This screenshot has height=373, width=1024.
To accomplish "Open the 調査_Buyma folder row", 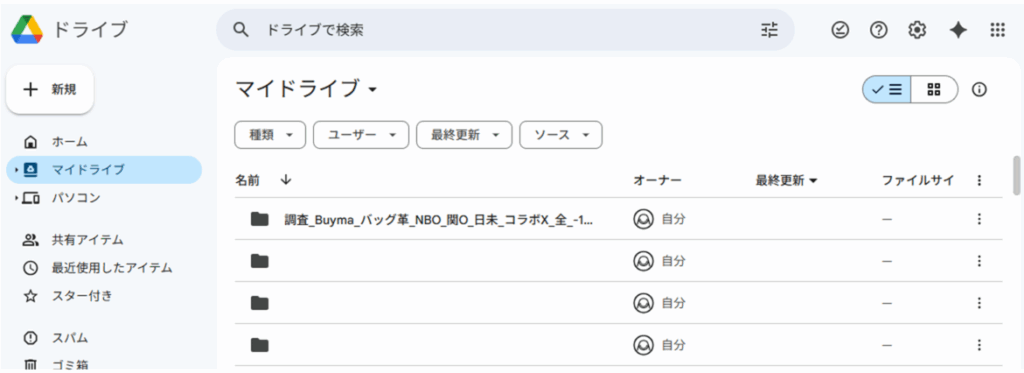I will pos(618,219).
